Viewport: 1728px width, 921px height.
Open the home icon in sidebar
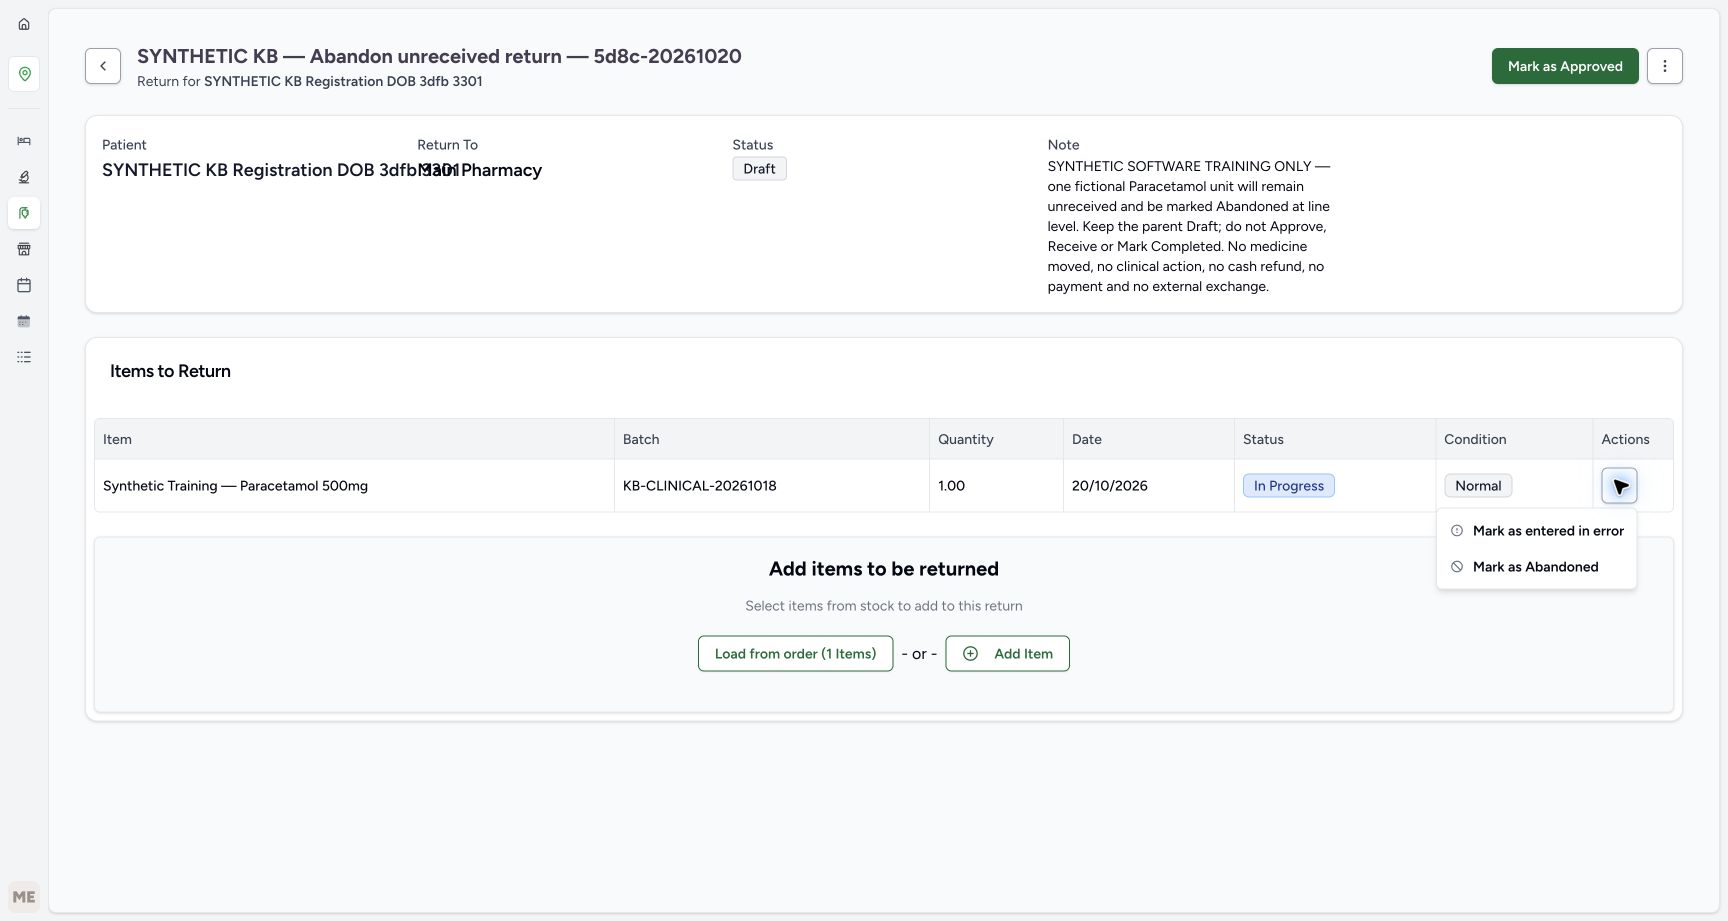click(24, 24)
